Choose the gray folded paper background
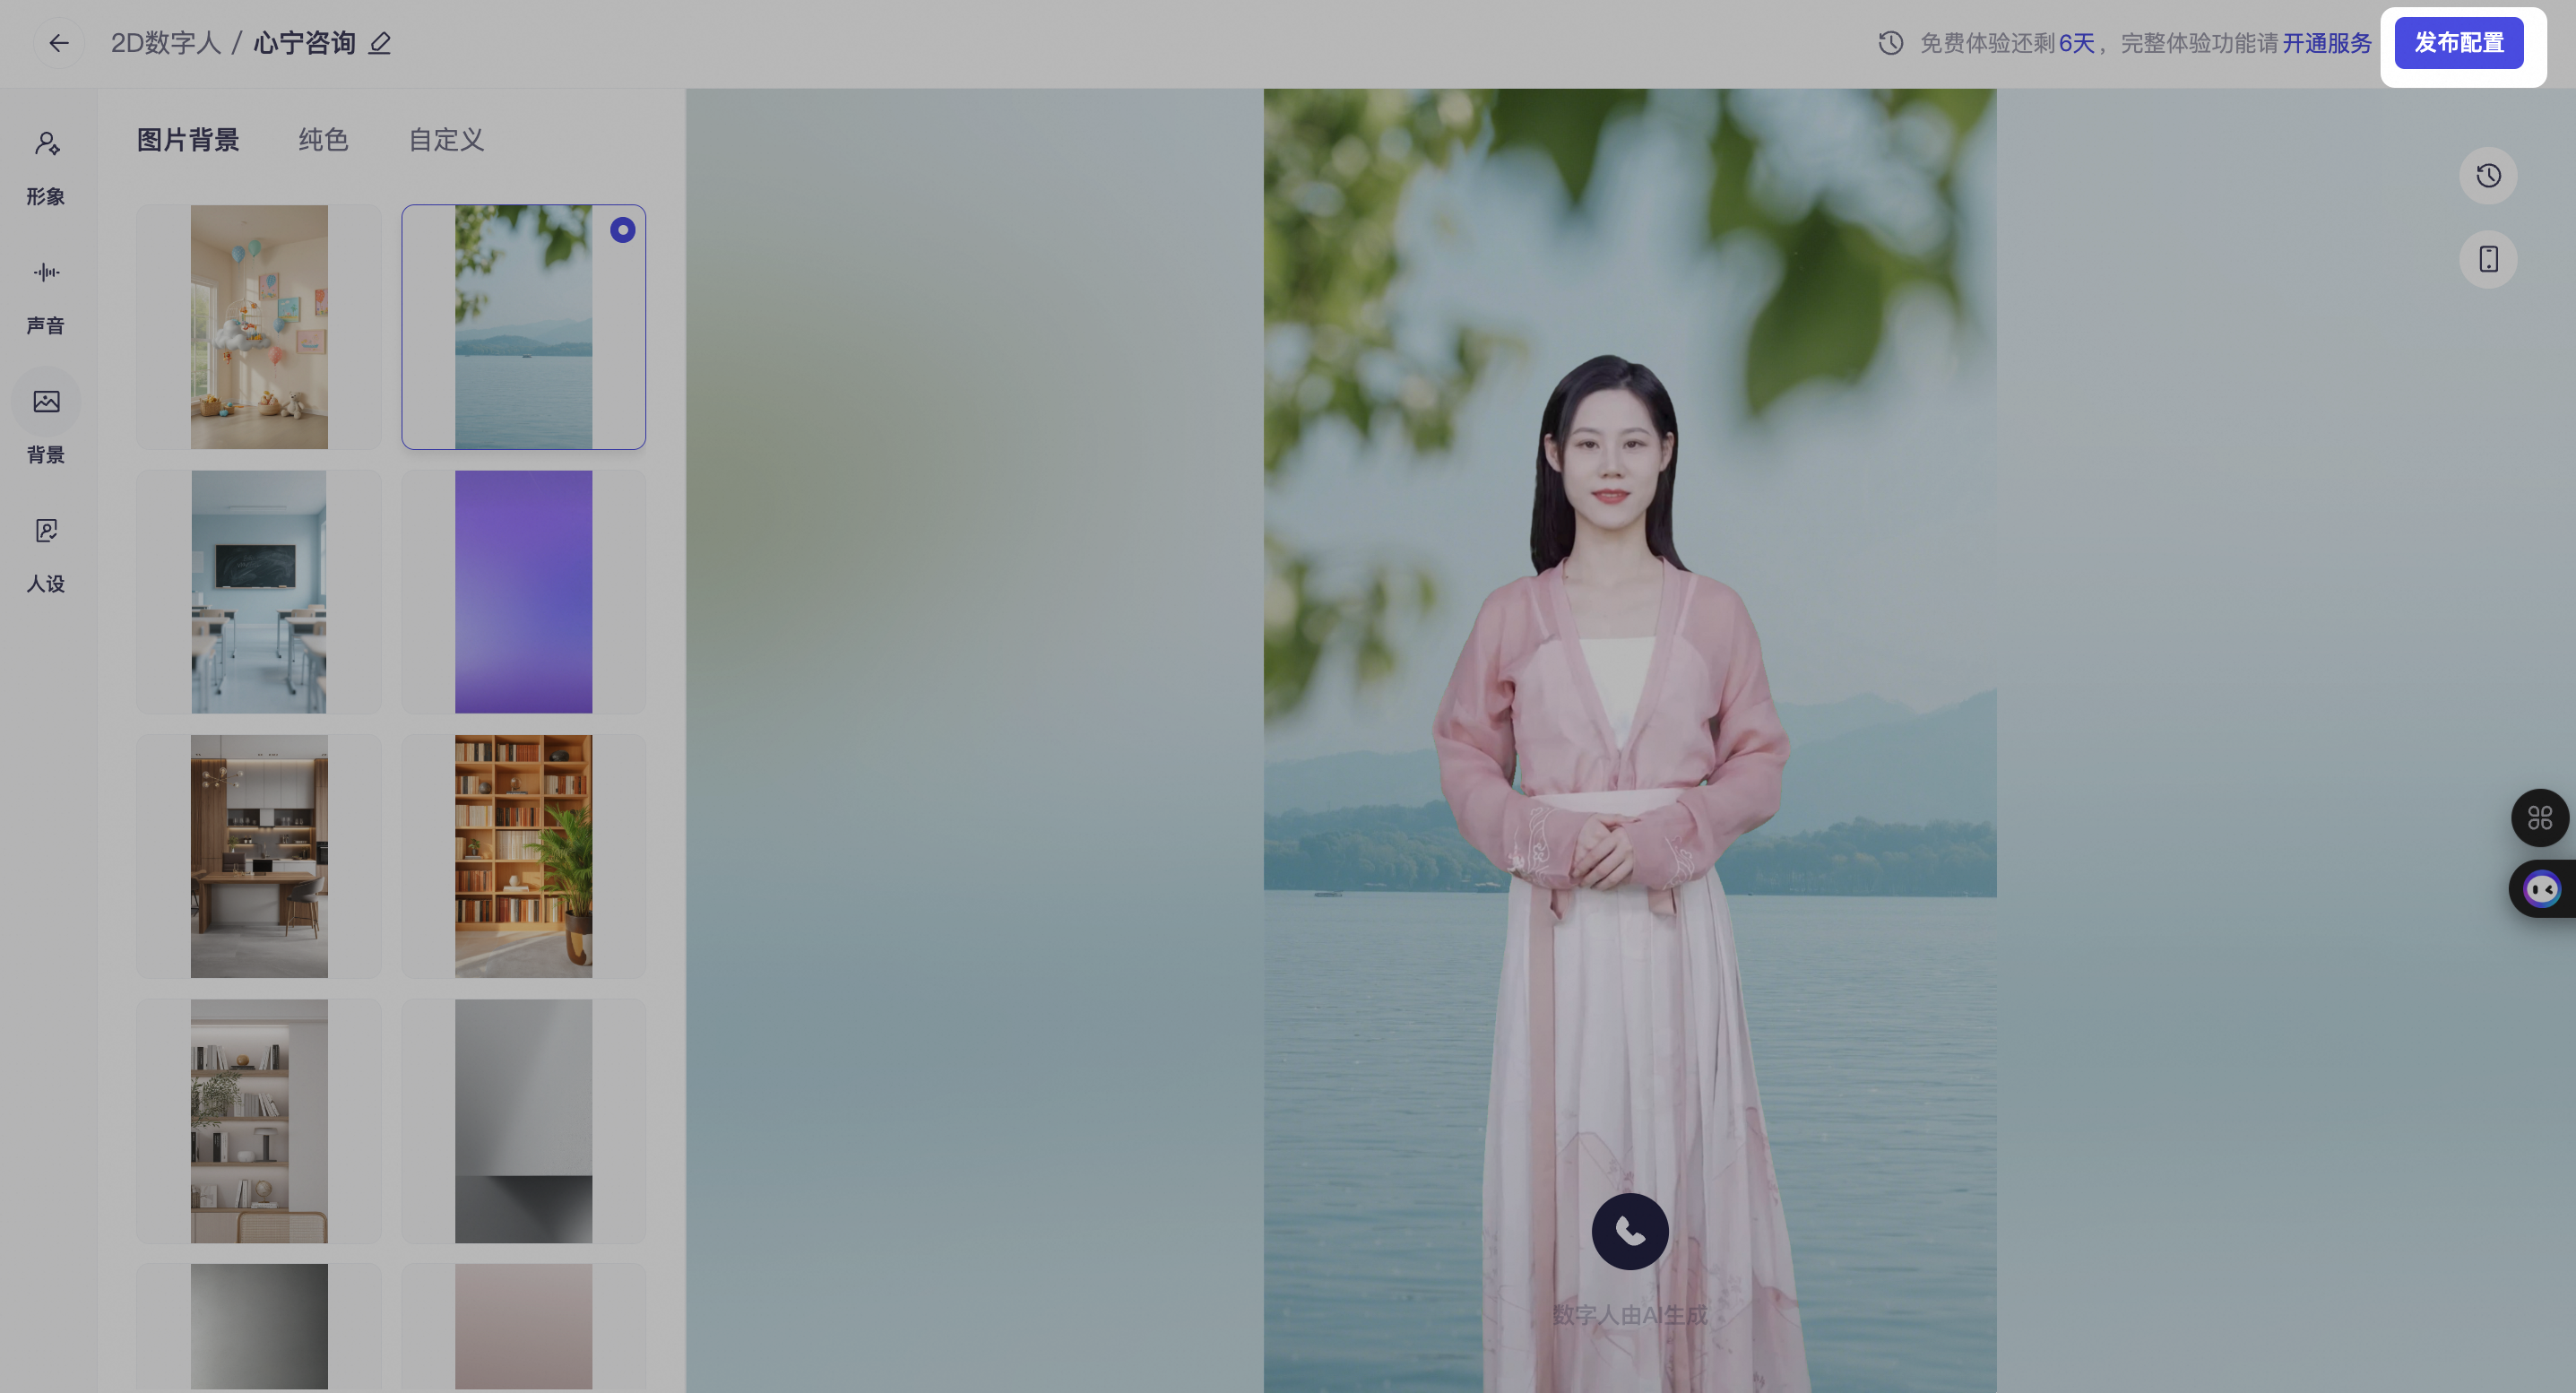 pyautogui.click(x=524, y=1121)
